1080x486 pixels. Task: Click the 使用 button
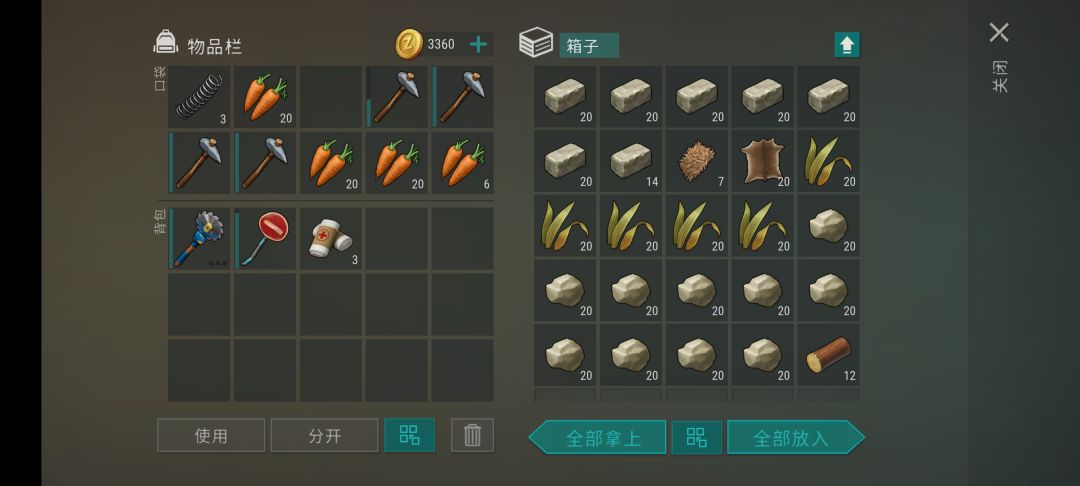[x=211, y=435]
